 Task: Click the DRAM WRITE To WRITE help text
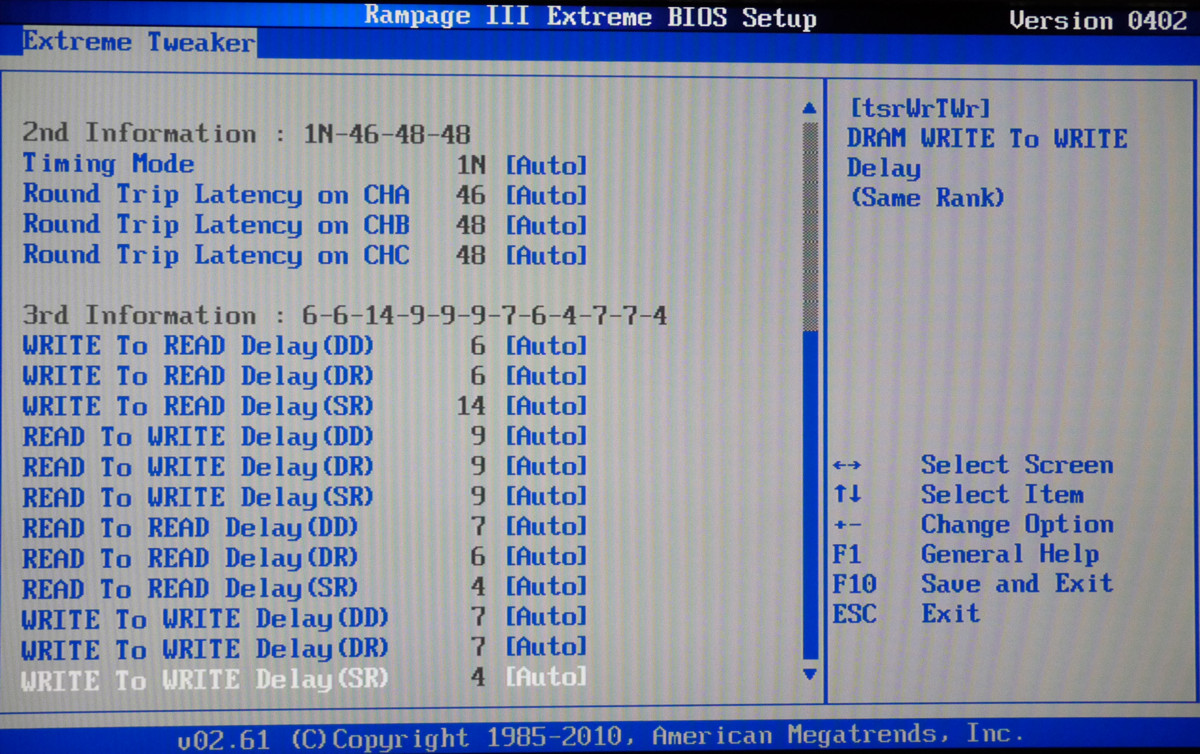click(x=987, y=139)
